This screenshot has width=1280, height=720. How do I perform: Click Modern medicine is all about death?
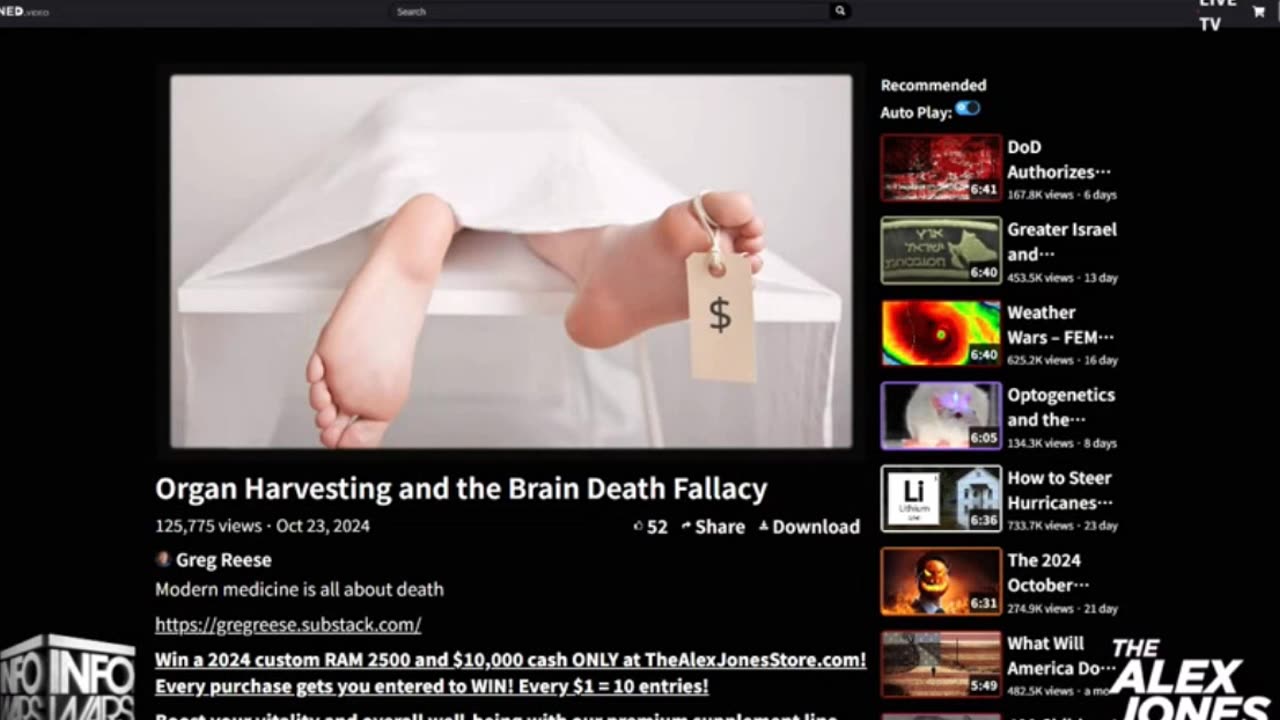pos(299,589)
